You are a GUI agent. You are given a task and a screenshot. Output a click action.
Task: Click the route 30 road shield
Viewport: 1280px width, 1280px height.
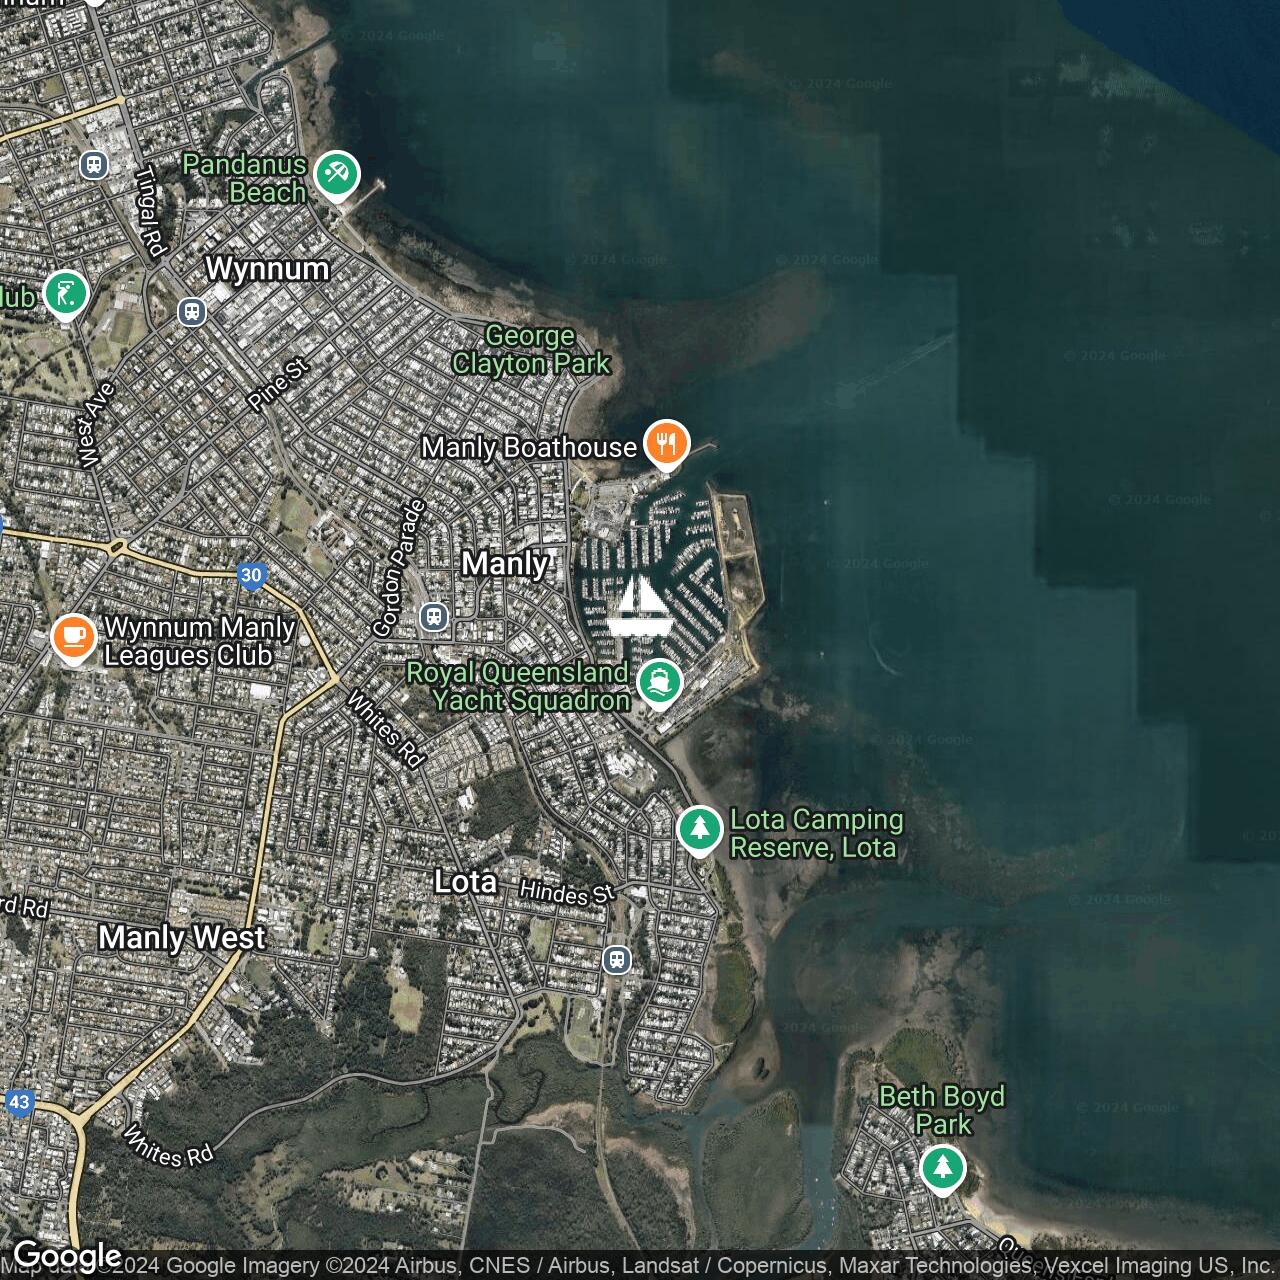251,575
